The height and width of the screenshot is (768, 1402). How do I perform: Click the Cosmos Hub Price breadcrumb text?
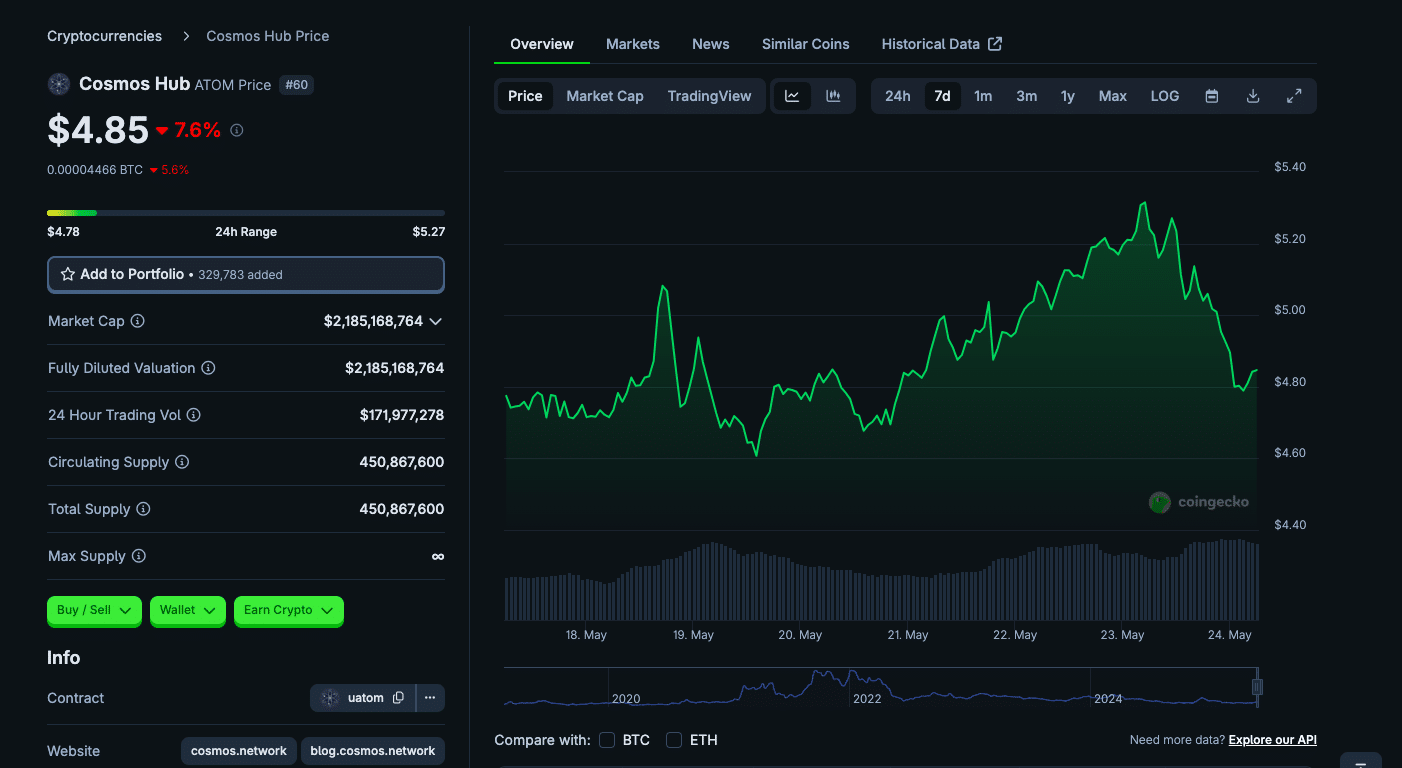coord(268,36)
